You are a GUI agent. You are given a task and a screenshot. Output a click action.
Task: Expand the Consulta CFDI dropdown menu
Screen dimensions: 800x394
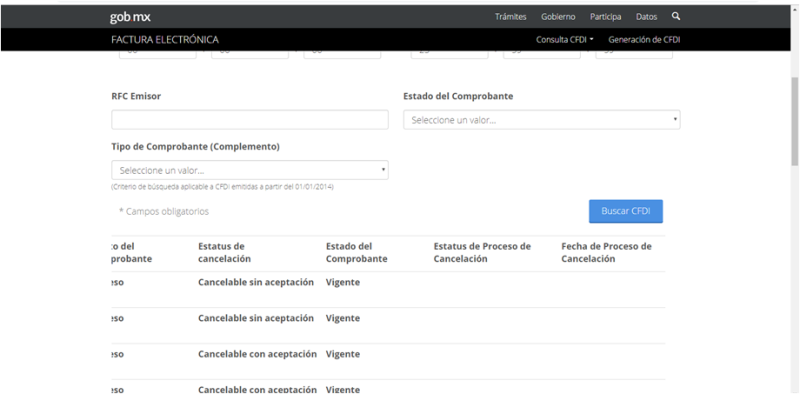tap(564, 40)
